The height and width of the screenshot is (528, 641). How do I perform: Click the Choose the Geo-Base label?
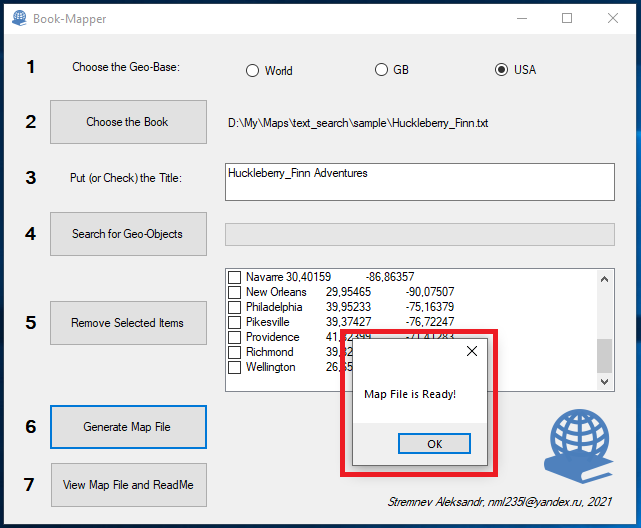click(126, 67)
